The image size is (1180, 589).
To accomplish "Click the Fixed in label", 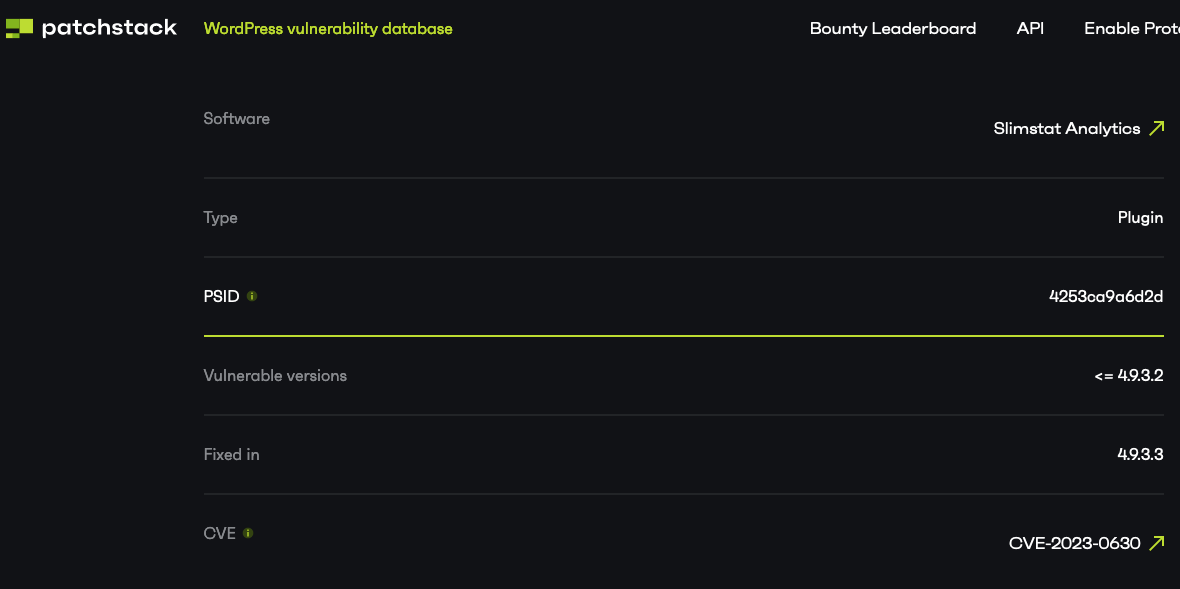I will [x=231, y=454].
